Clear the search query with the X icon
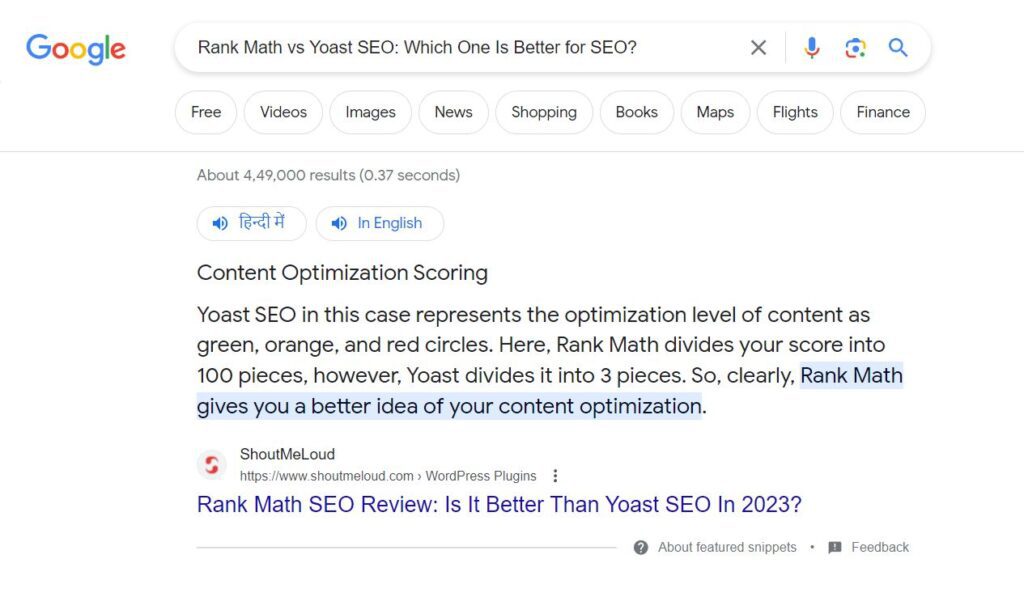The height and width of the screenshot is (597, 1024). point(758,47)
